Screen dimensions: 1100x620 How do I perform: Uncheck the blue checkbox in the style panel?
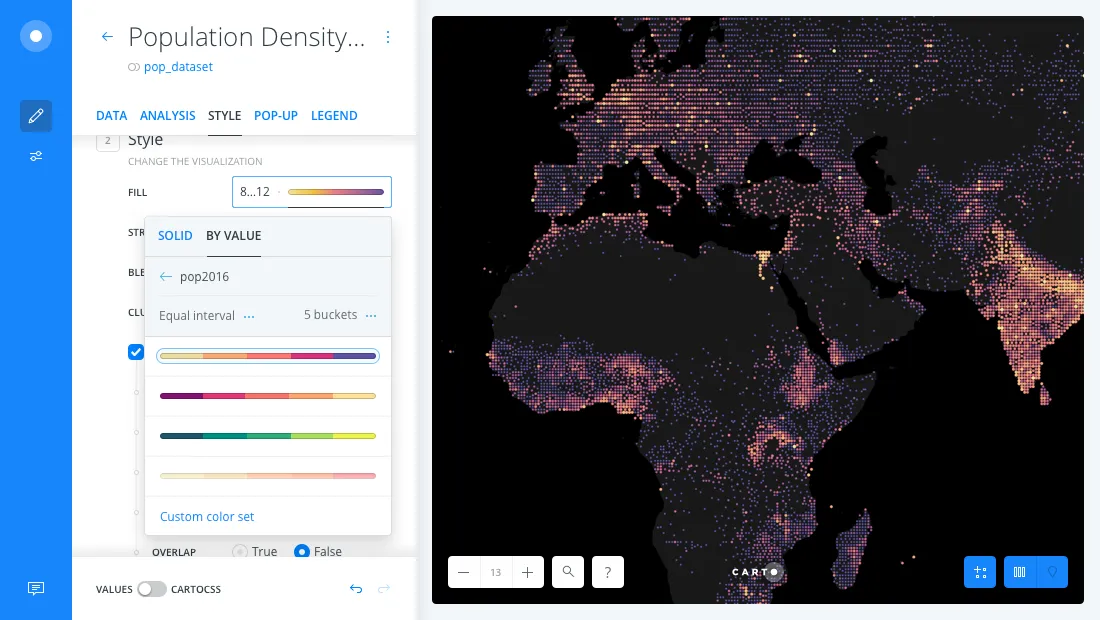[136, 352]
